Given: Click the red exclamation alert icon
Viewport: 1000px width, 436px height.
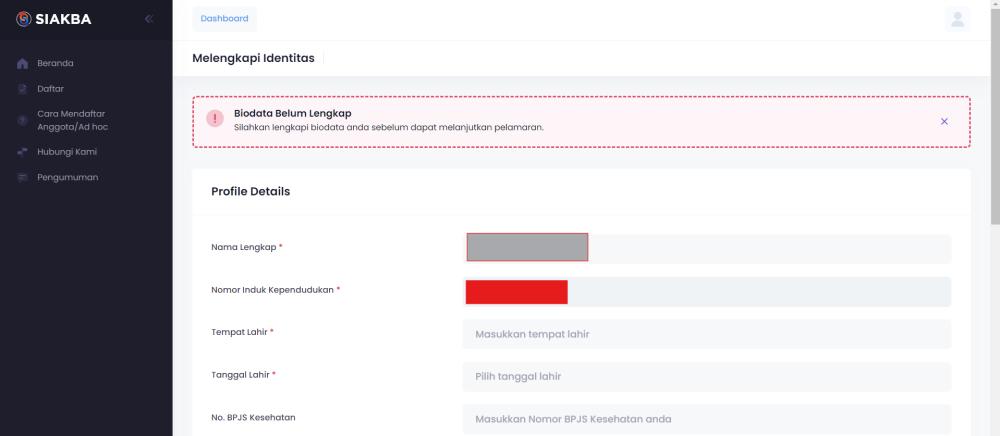Looking at the screenshot, I should [x=215, y=118].
